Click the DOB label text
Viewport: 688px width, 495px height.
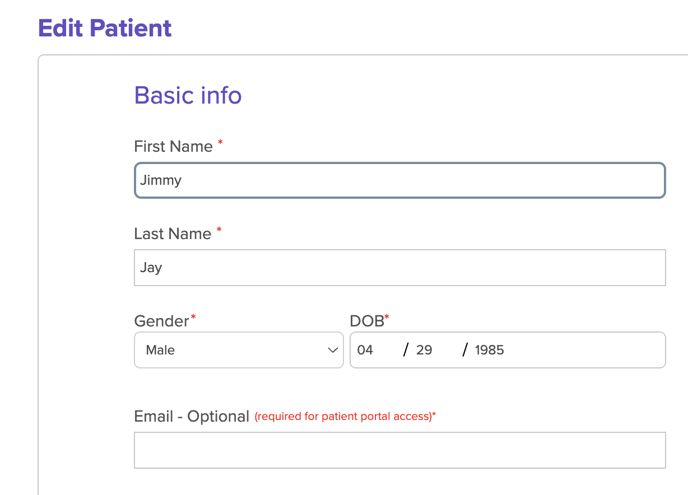(x=366, y=321)
